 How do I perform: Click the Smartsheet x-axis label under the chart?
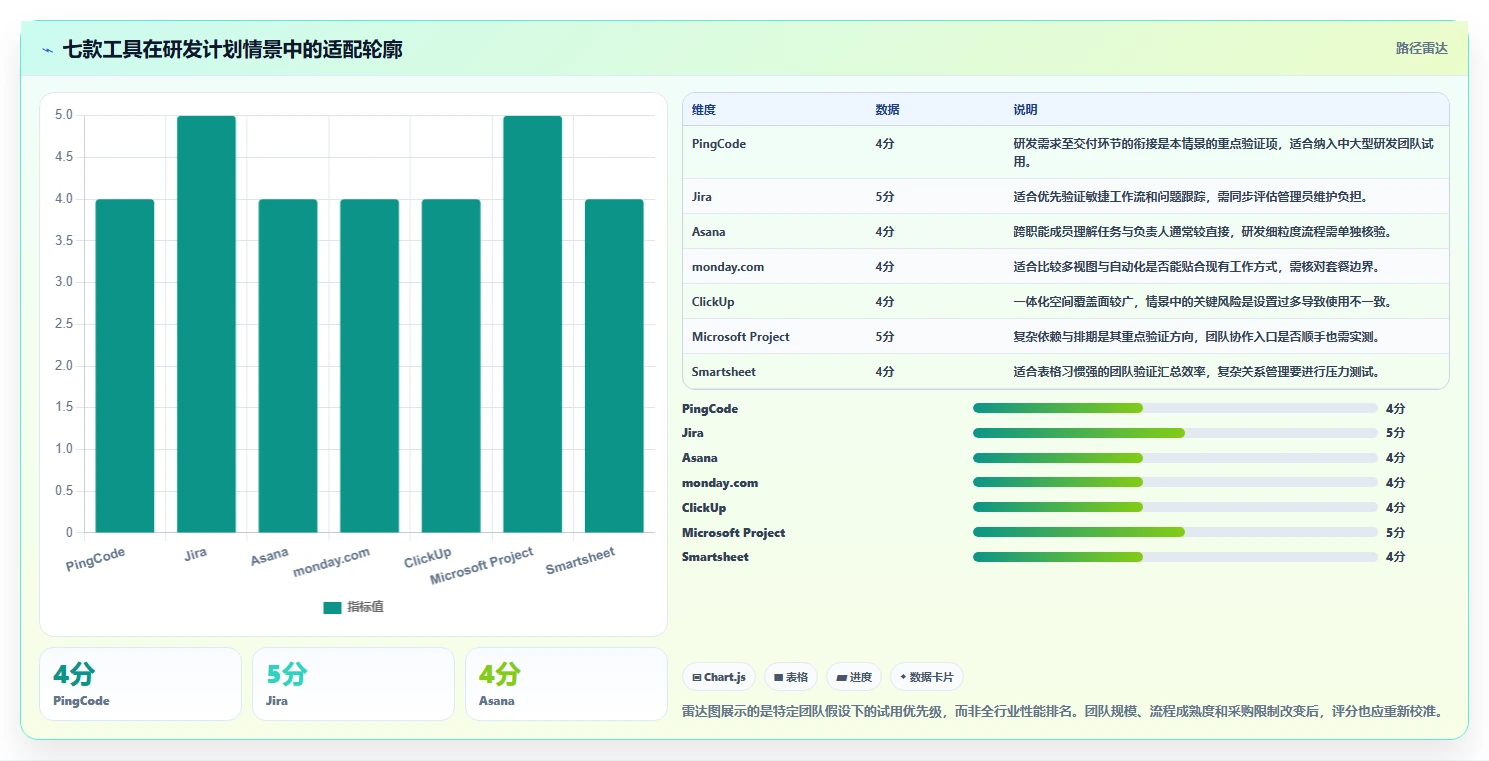point(580,561)
